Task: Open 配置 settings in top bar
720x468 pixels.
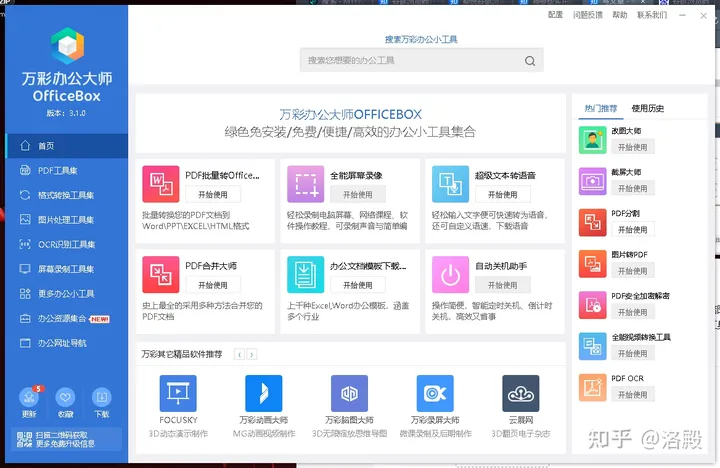Action: pyautogui.click(x=555, y=15)
